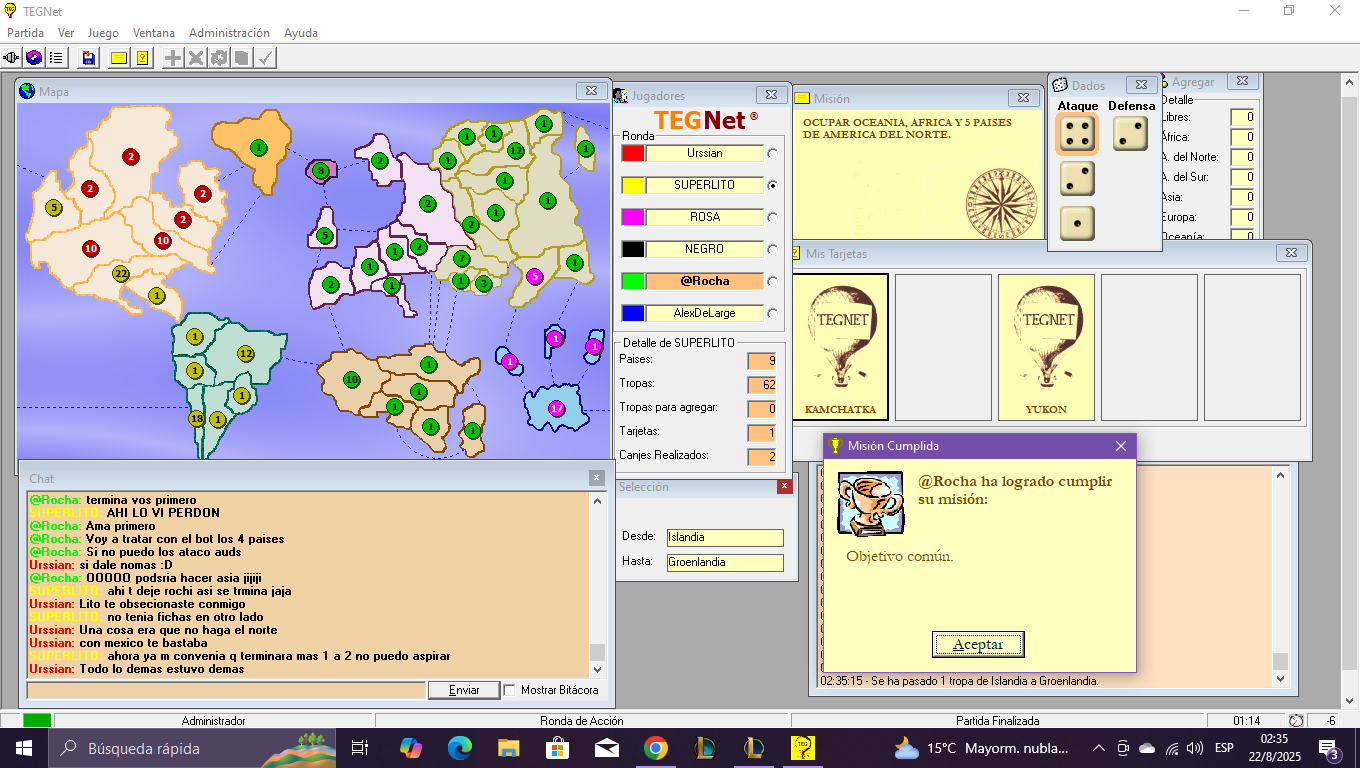This screenshot has height=768, width=1360.
Task: Open the Juego menu
Action: pyautogui.click(x=103, y=33)
